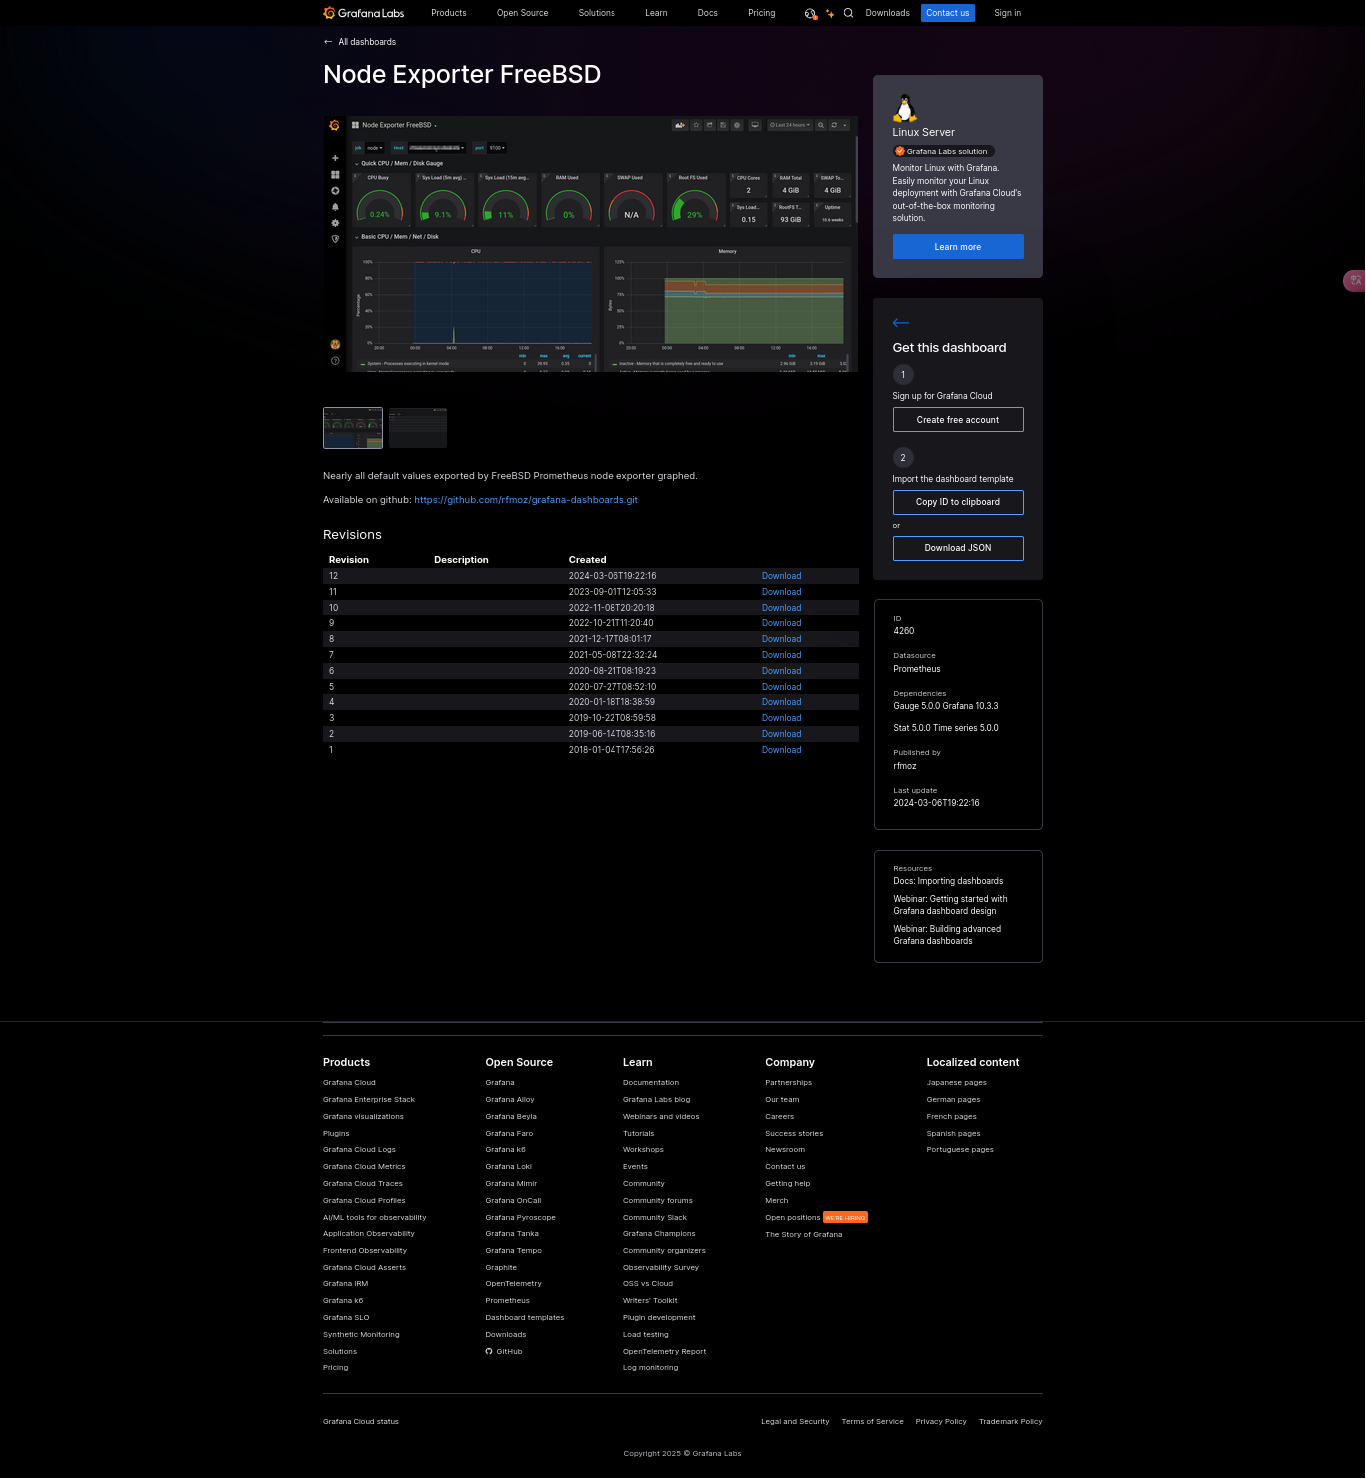Select the first dashboard screenshot thumbnail
Viewport: 1366px width, 1479px height.
[353, 428]
